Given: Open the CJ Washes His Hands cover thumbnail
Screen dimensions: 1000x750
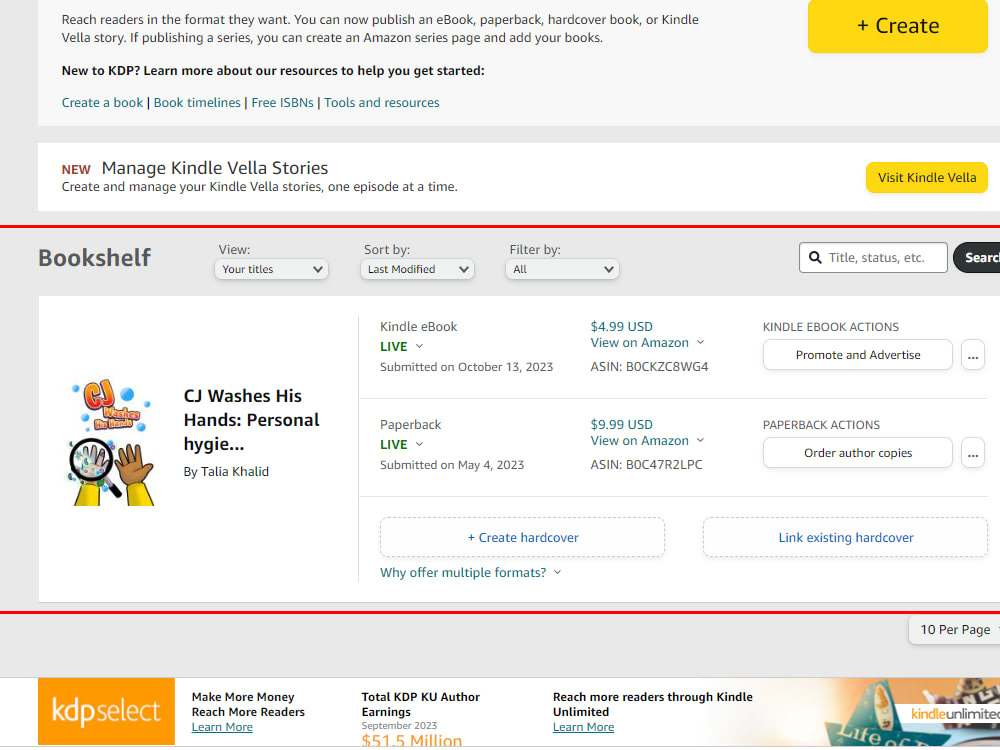Looking at the screenshot, I should (111, 442).
